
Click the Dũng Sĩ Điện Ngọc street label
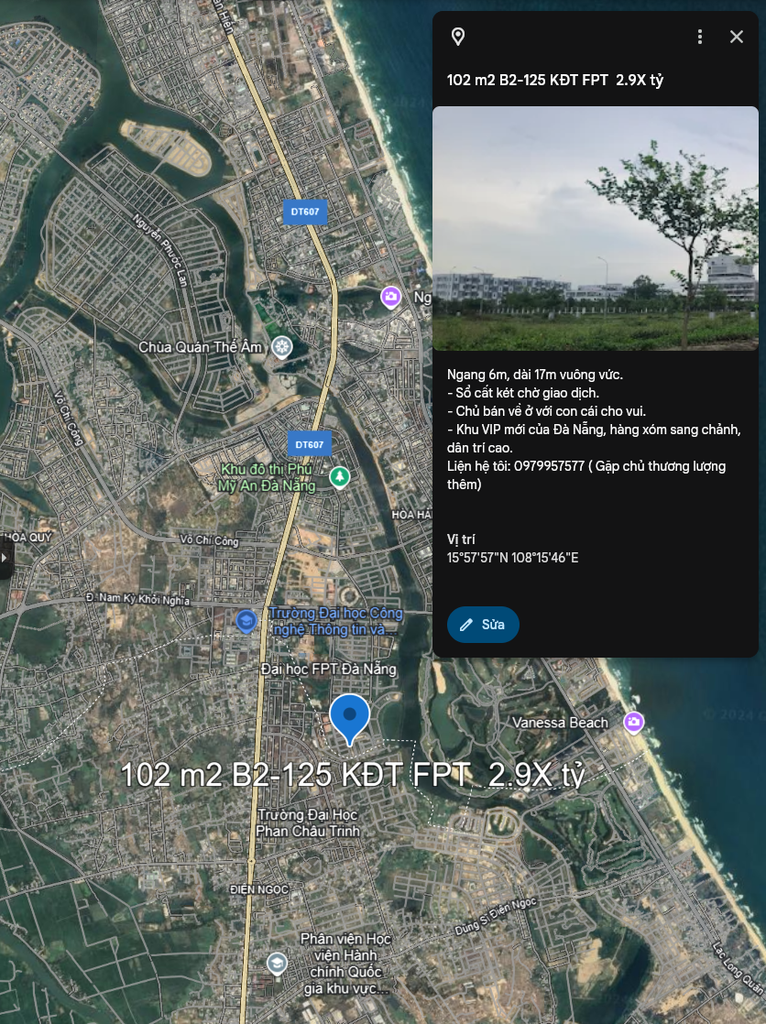coord(495,916)
